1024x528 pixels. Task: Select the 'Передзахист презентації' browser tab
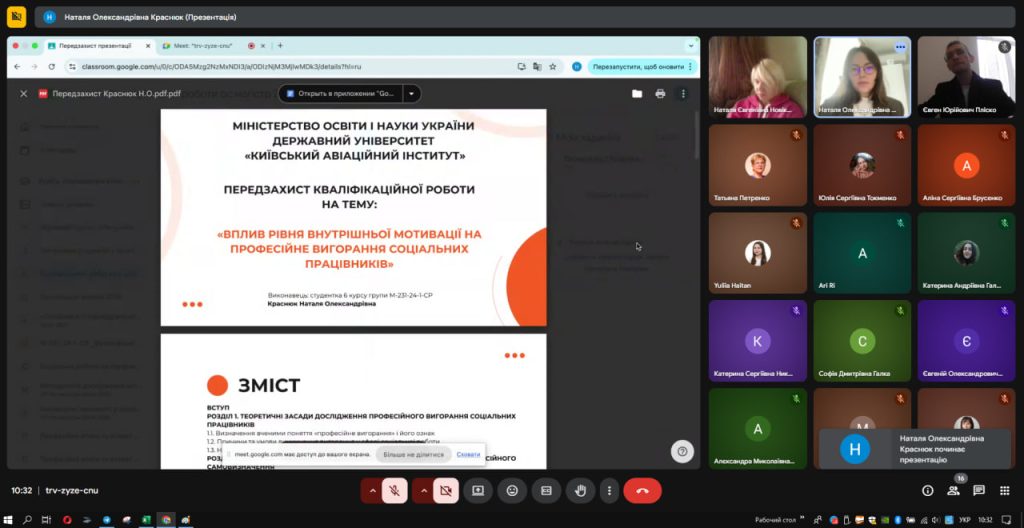[x=94, y=46]
